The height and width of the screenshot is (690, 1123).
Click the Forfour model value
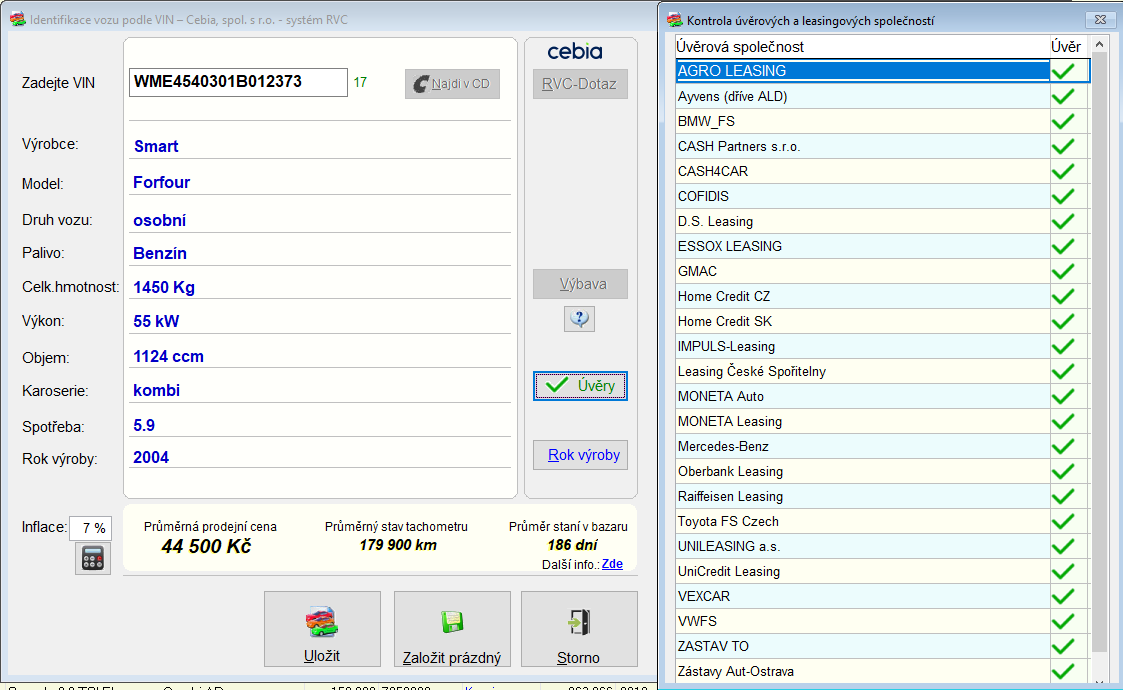click(162, 183)
